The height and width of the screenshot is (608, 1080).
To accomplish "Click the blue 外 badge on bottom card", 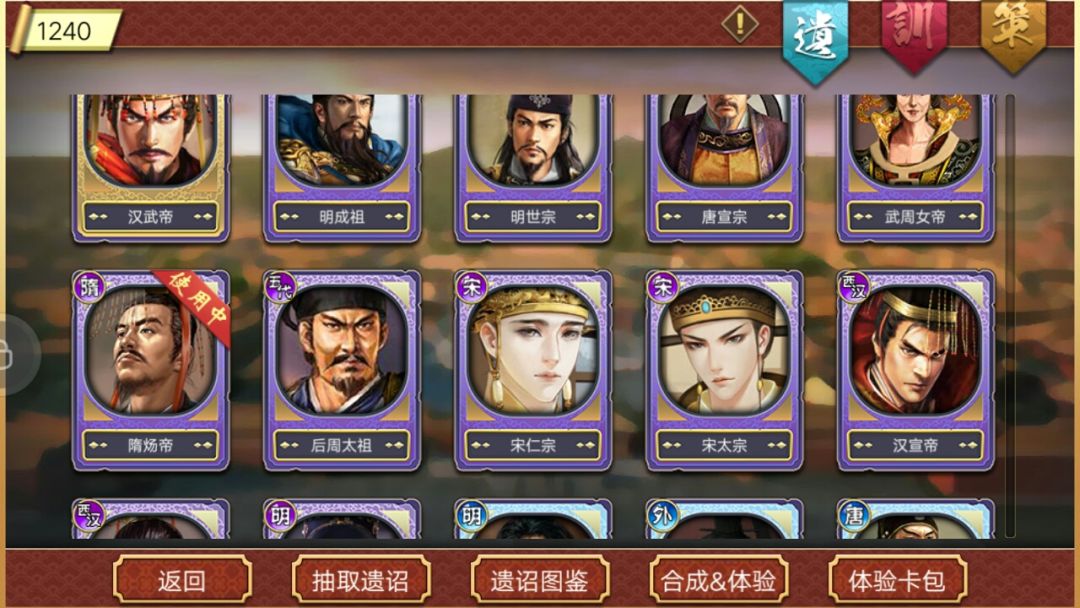I will tap(662, 516).
